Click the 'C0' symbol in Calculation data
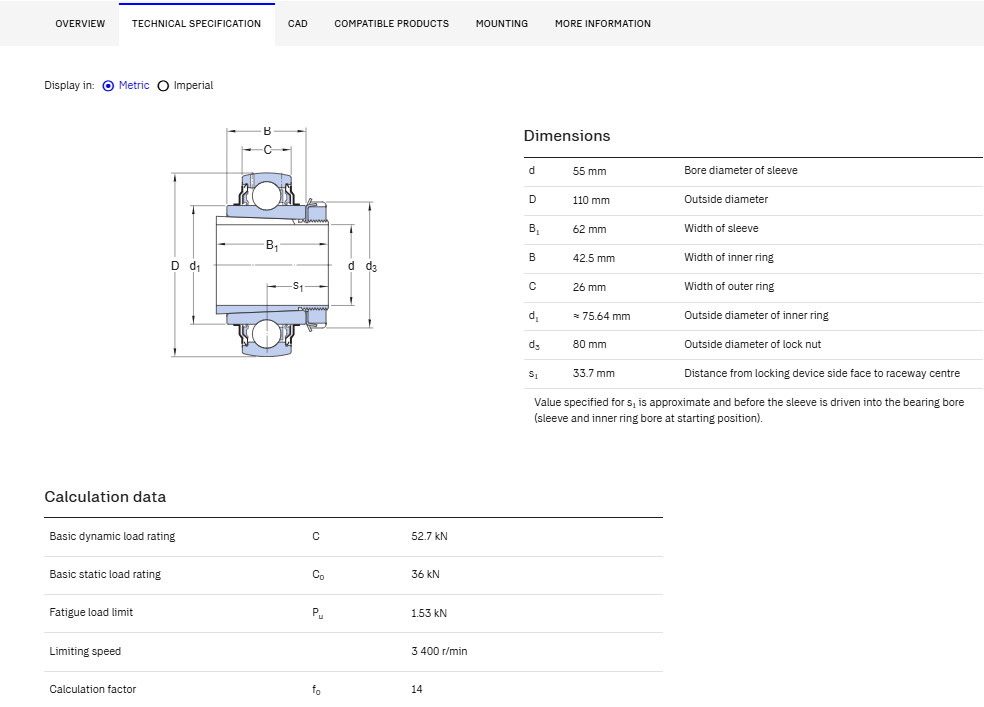This screenshot has width=984, height=707. [x=318, y=575]
